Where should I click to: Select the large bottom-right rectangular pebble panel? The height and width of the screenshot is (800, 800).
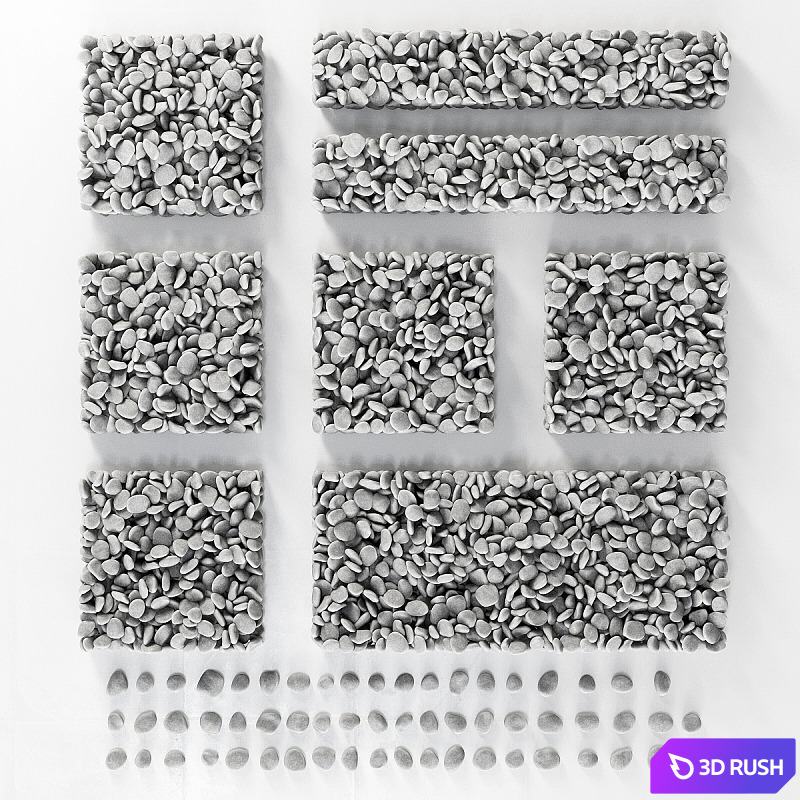[x=521, y=560]
